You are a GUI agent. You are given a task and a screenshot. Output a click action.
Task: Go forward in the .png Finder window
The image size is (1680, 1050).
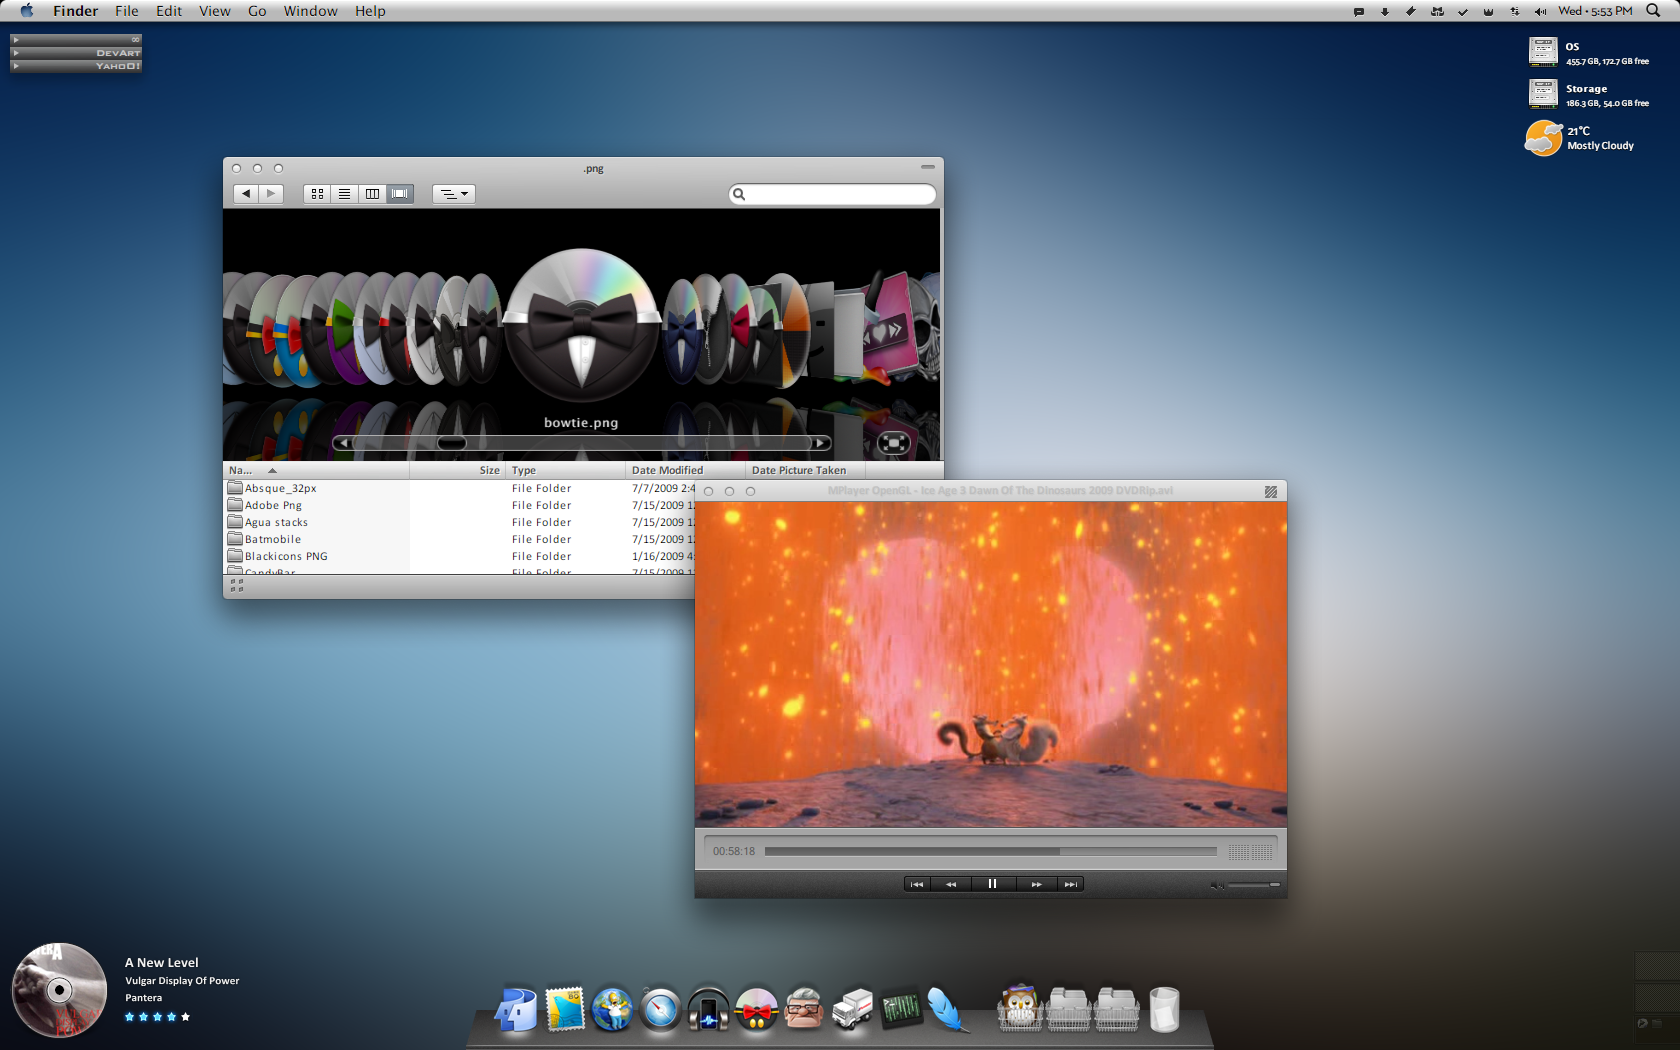(271, 194)
